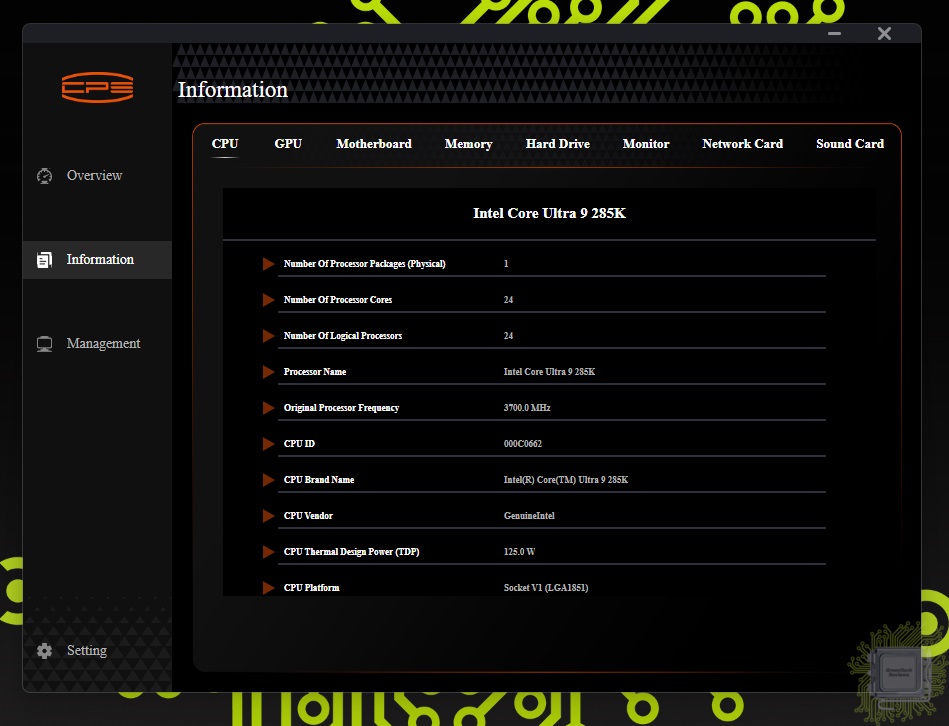The image size is (949, 726).
Task: Switch to the Sound Card tab
Action: (850, 144)
